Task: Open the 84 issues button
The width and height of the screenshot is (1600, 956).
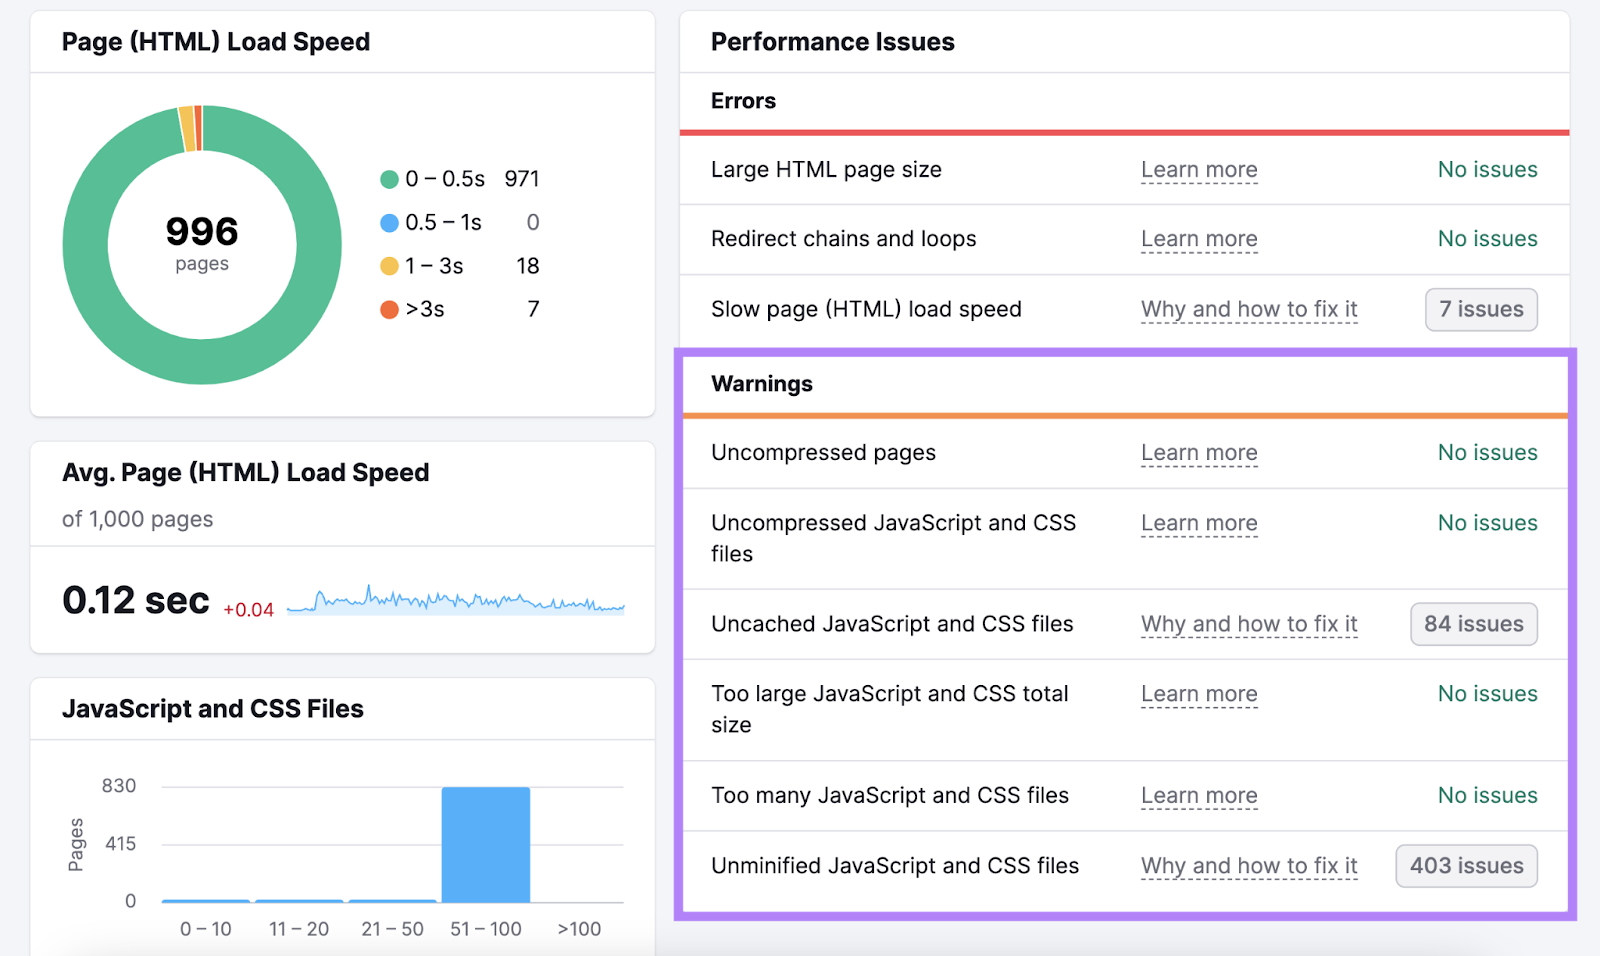Action: point(1474,624)
